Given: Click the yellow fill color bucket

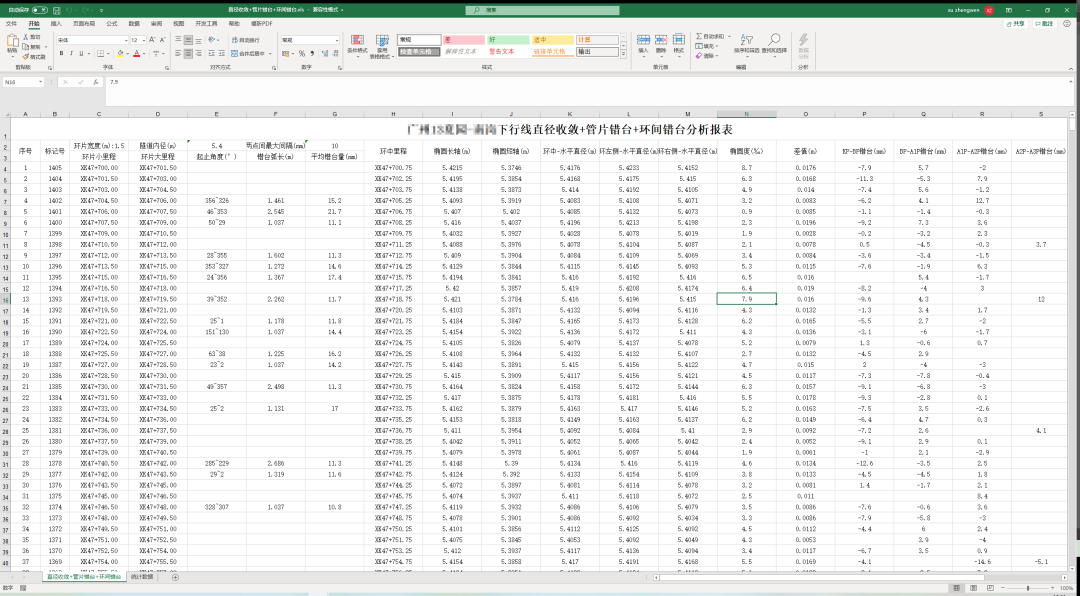Looking at the screenshot, I should (x=120, y=53).
